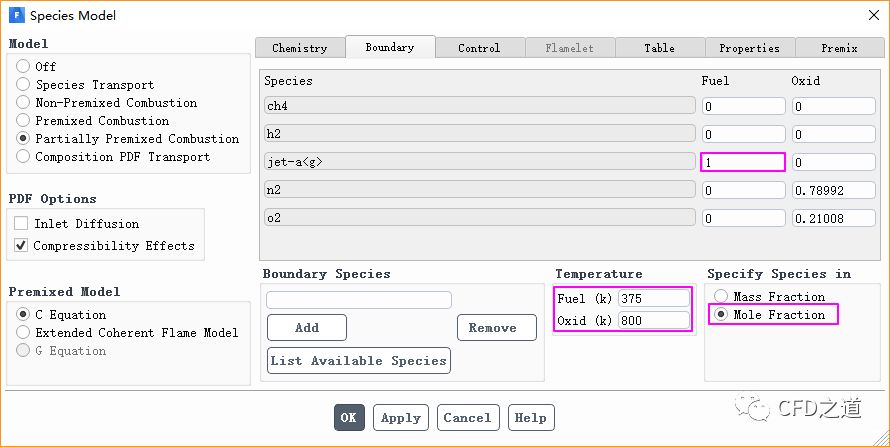Switch to the Premix tab
890x447 pixels.
click(x=839, y=48)
